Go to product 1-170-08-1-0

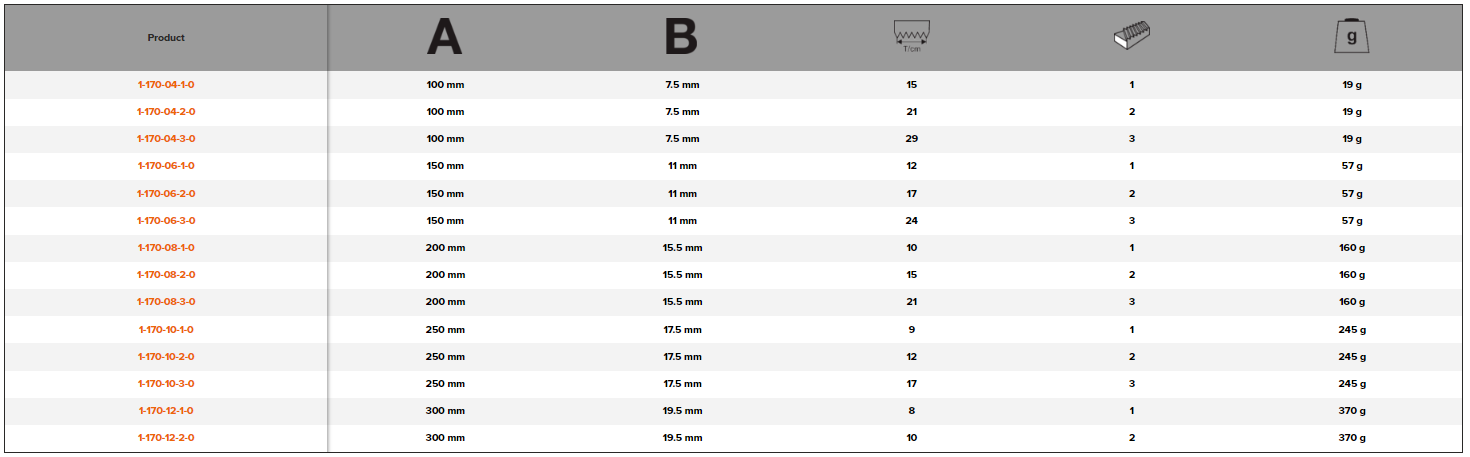tap(166, 248)
